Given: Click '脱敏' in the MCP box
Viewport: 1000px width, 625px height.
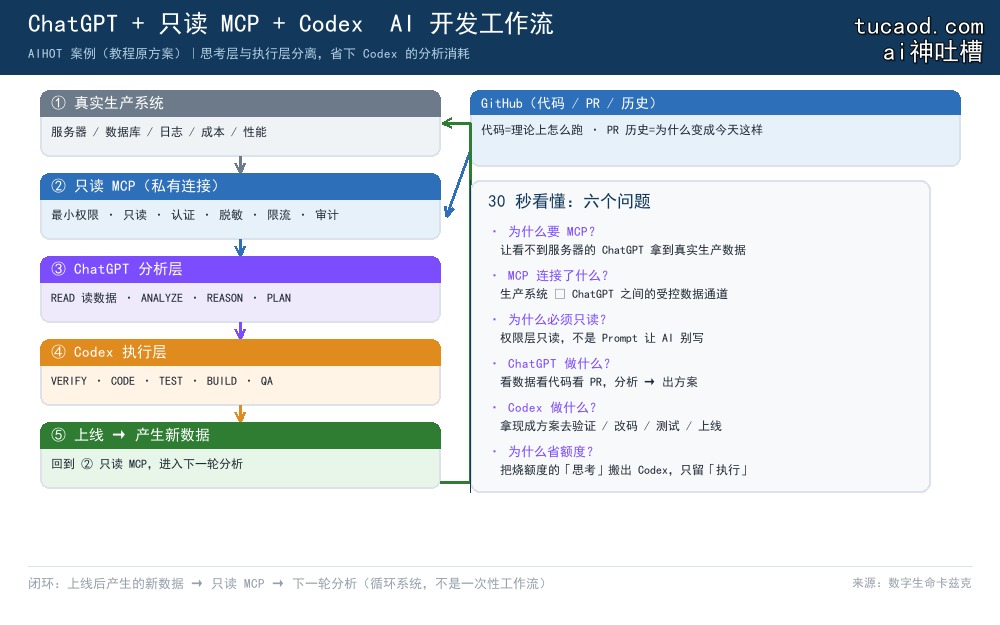Looking at the screenshot, I should click(231, 215).
